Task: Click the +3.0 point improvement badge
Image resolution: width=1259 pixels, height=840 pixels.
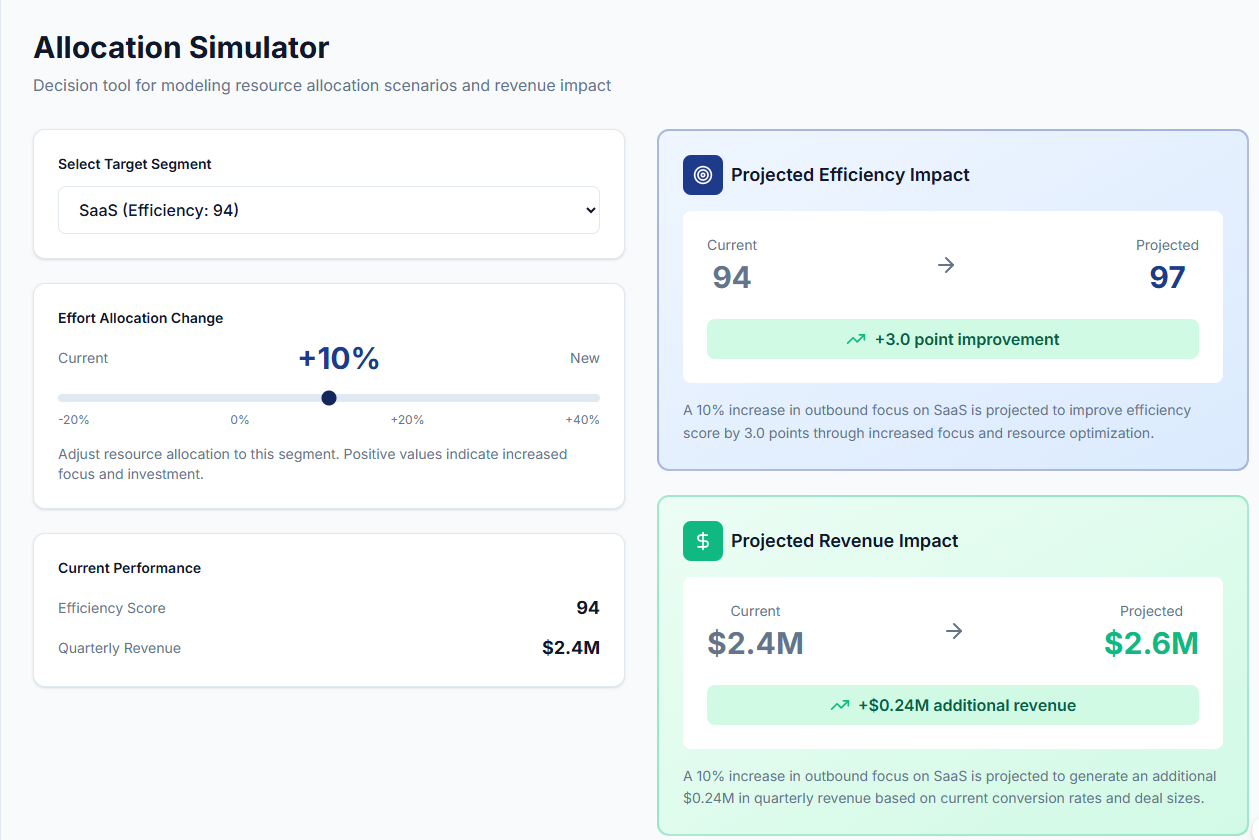Action: tap(953, 339)
